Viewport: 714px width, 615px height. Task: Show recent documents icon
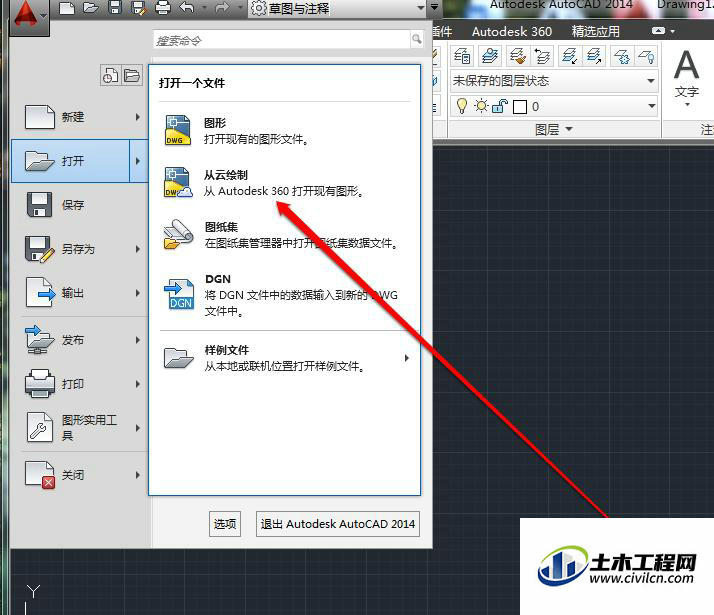point(110,75)
